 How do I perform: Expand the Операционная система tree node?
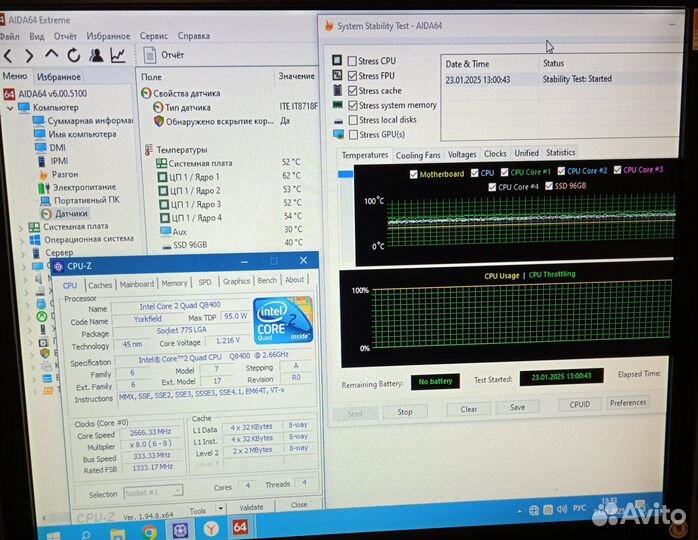(x=21, y=241)
